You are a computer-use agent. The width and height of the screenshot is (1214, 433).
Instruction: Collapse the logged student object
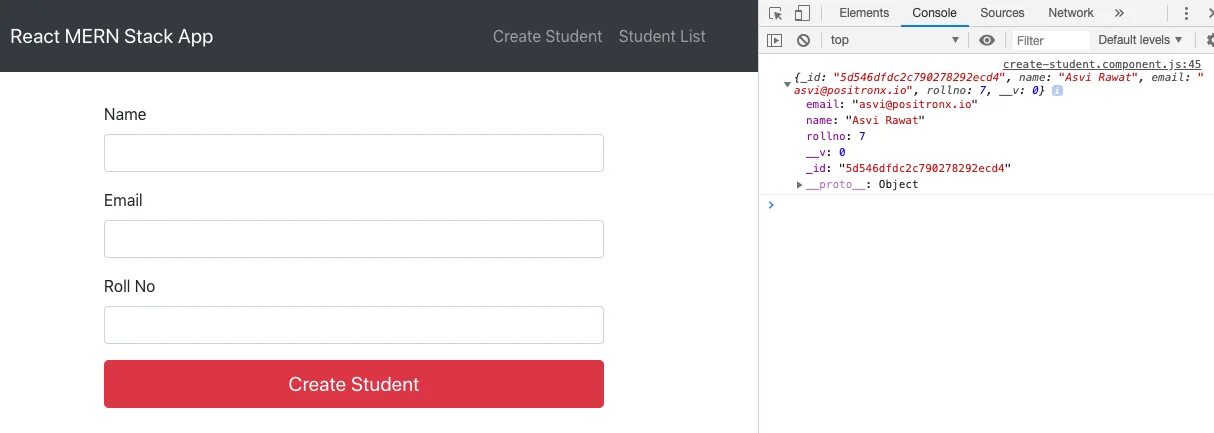pos(787,84)
